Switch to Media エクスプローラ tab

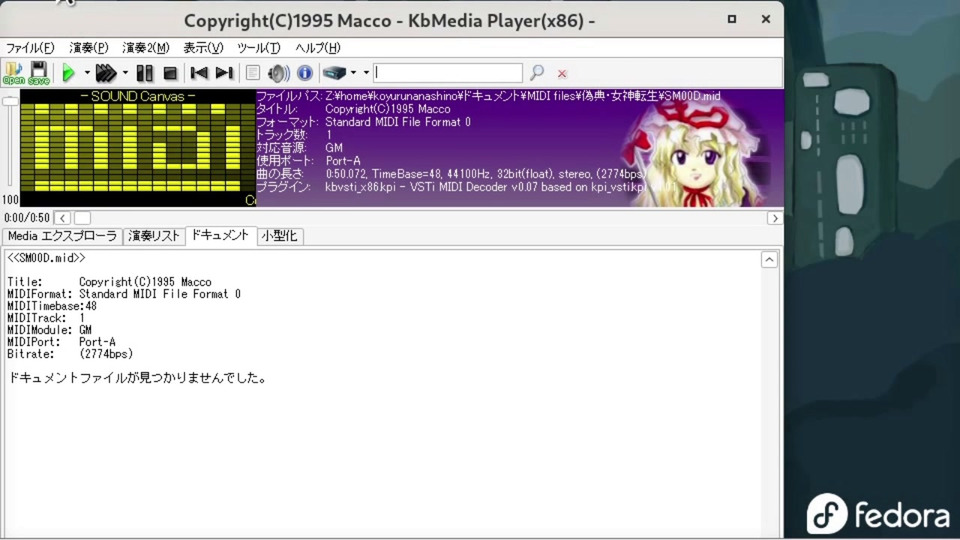(62, 236)
